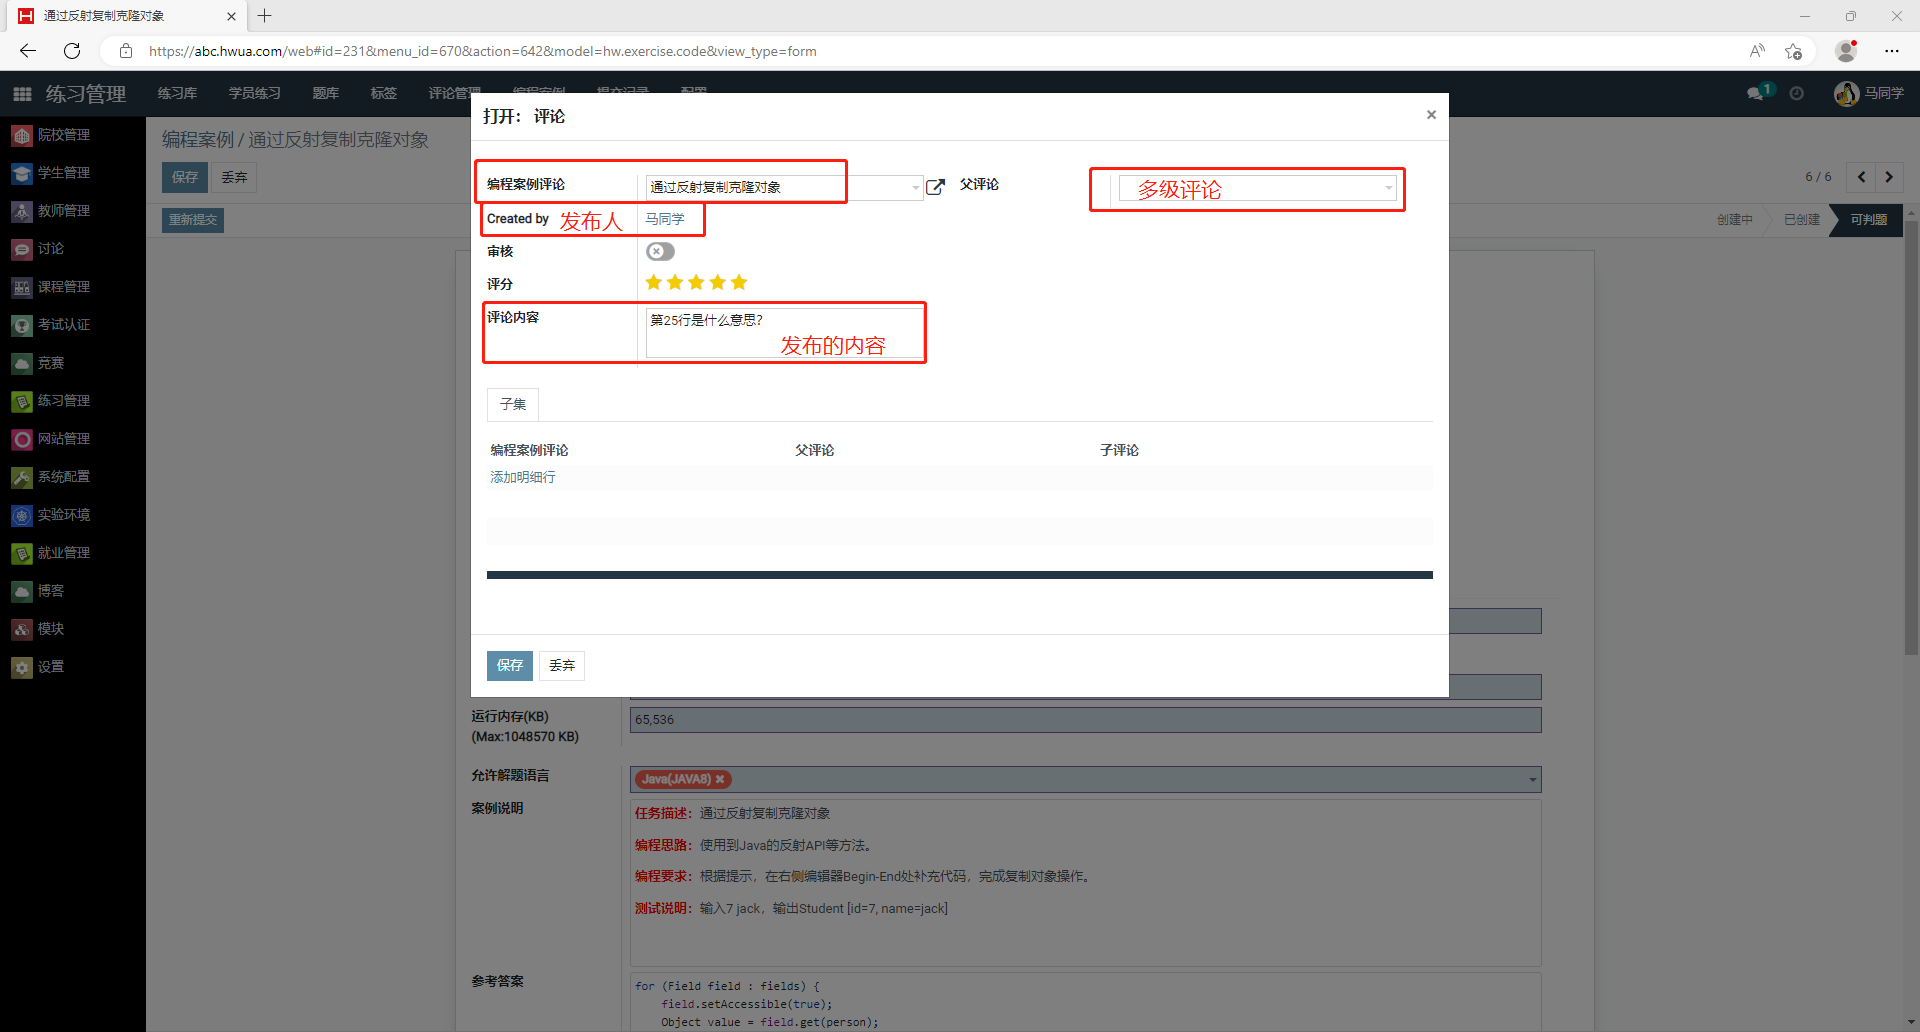View site information lock icon
The image size is (1920, 1032).
(x=126, y=51)
